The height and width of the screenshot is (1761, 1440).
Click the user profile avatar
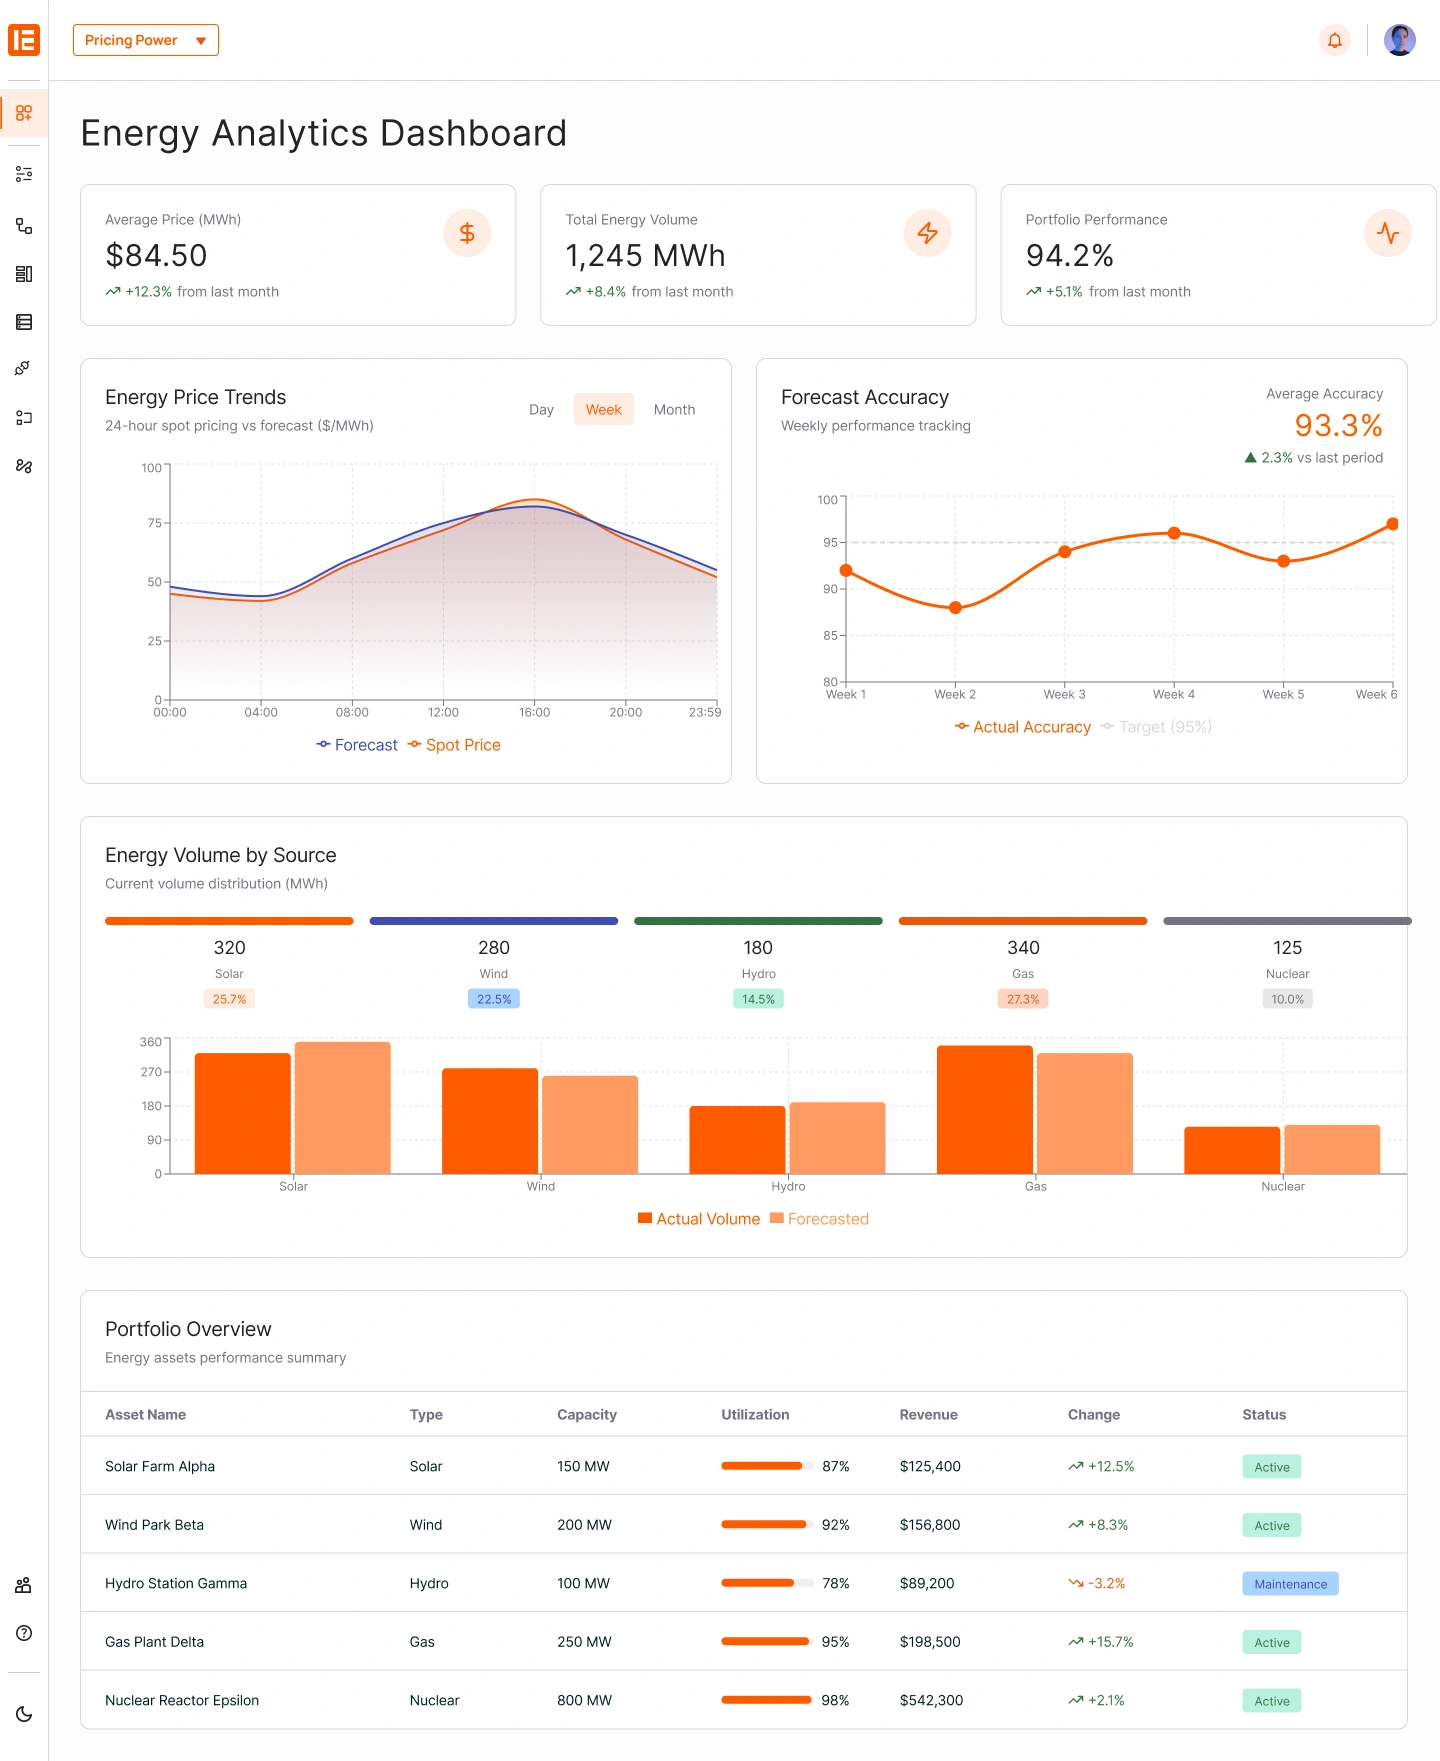(x=1399, y=40)
